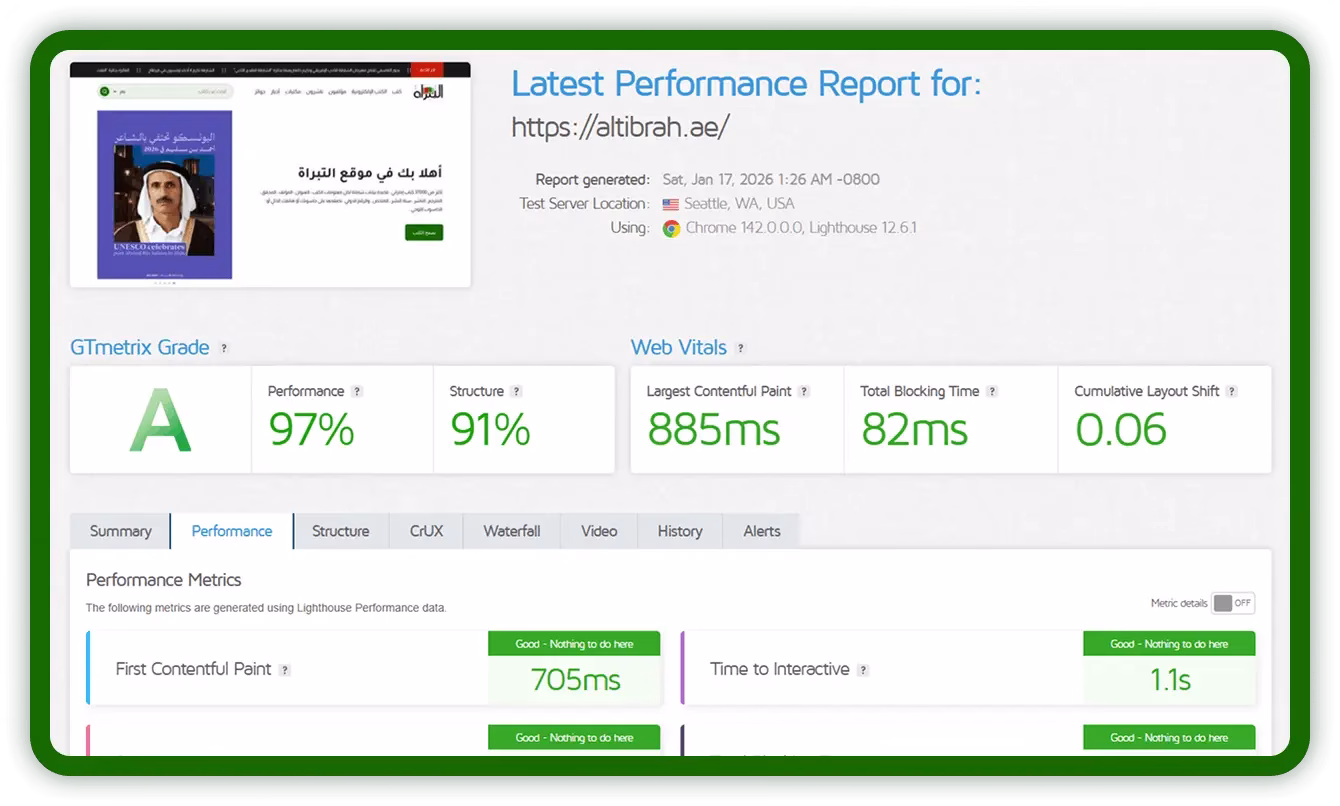Viewport: 1340px width, 806px height.
Task: Switch to the Summary tab
Action: tap(120, 531)
